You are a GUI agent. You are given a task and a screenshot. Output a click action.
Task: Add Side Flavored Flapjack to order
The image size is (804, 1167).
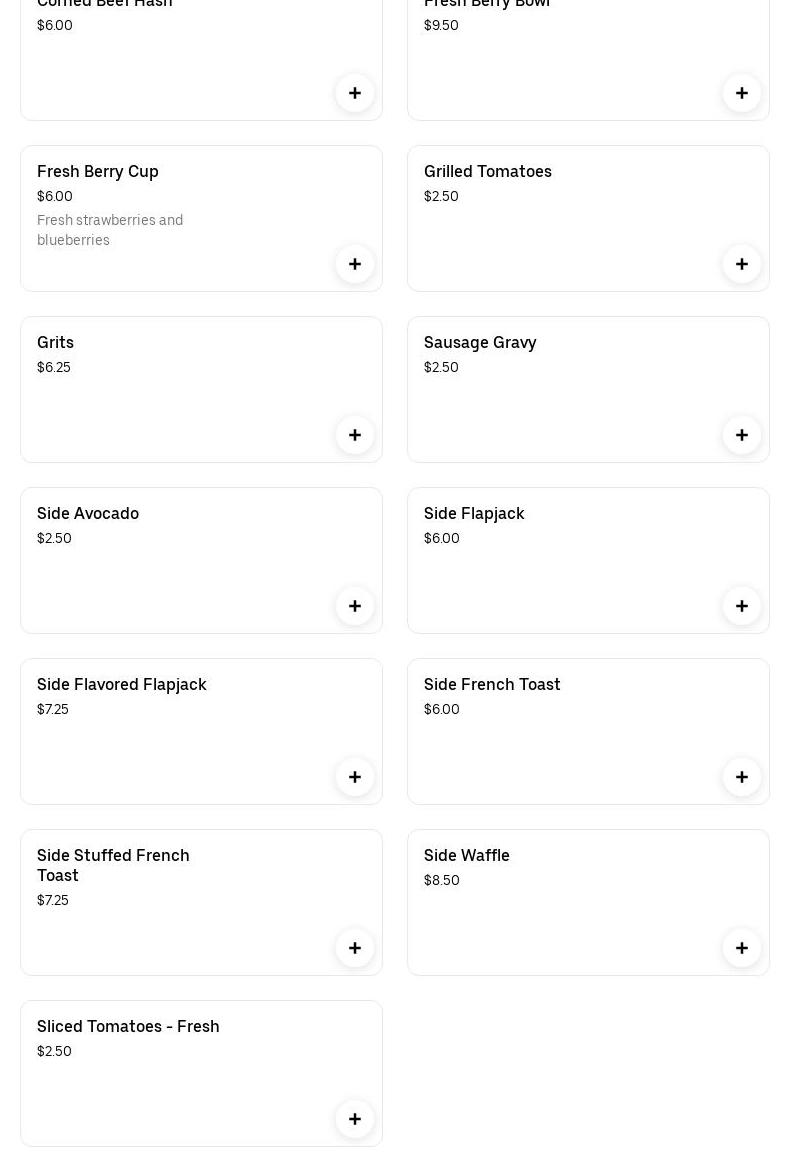[355, 777]
